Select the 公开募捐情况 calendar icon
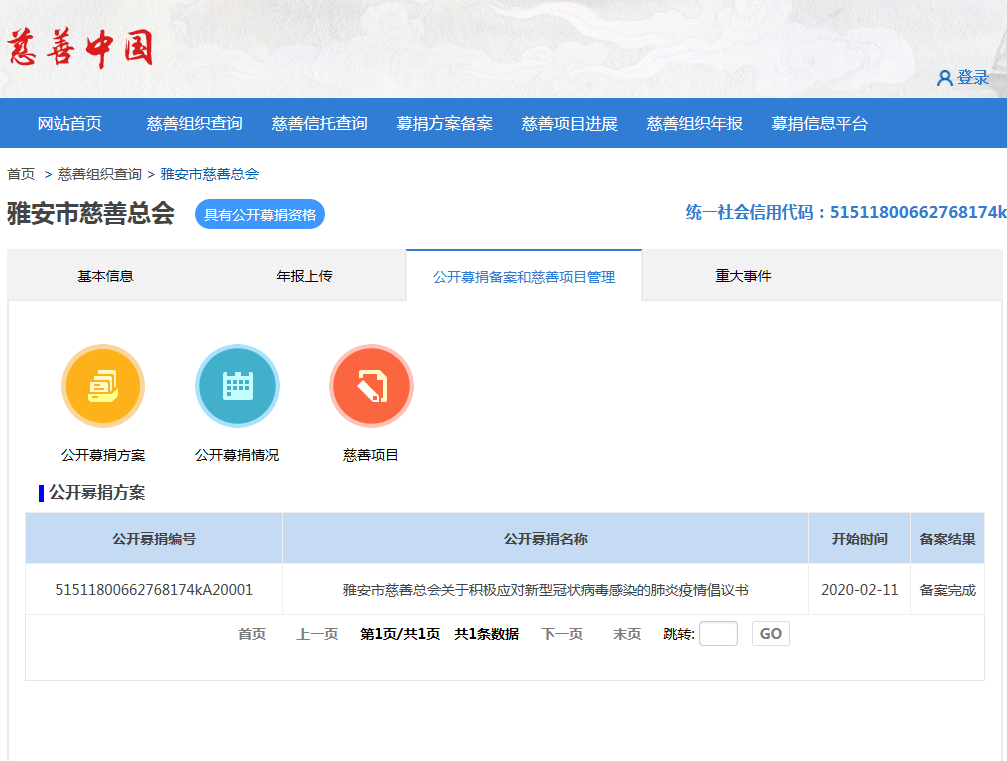Viewport: 1007px width, 761px height. point(237,385)
